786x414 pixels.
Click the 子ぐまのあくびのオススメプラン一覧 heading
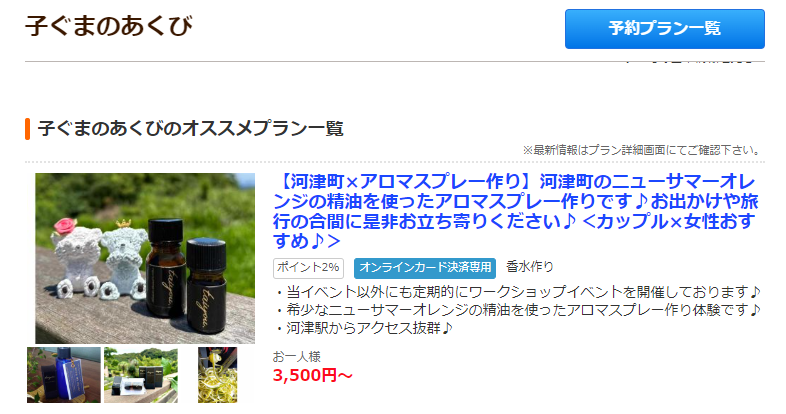point(190,129)
